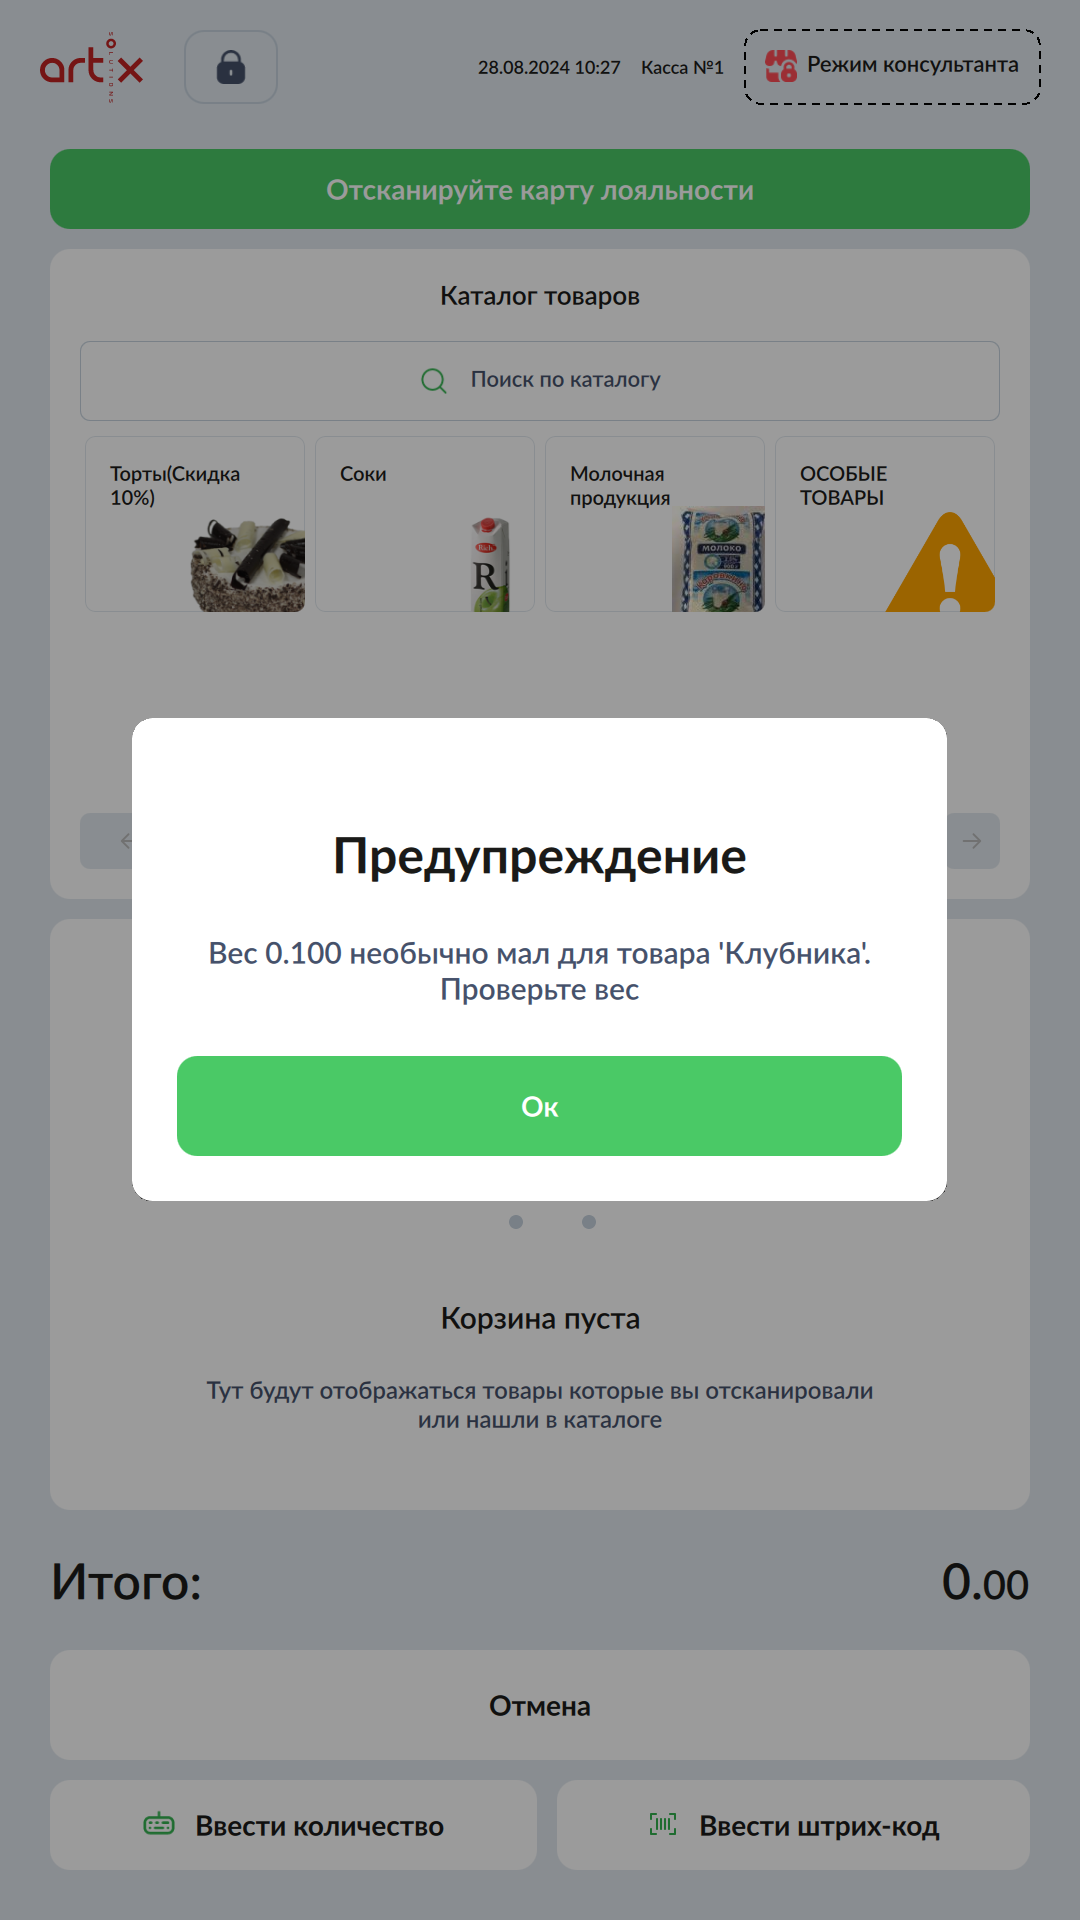
Task: Open the Соки category tile
Action: pyautogui.click(x=425, y=524)
